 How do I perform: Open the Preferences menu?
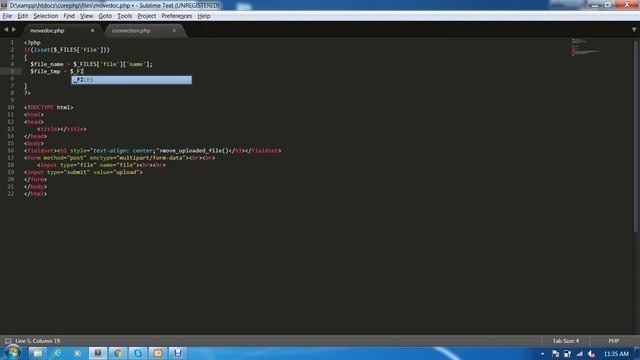176,16
